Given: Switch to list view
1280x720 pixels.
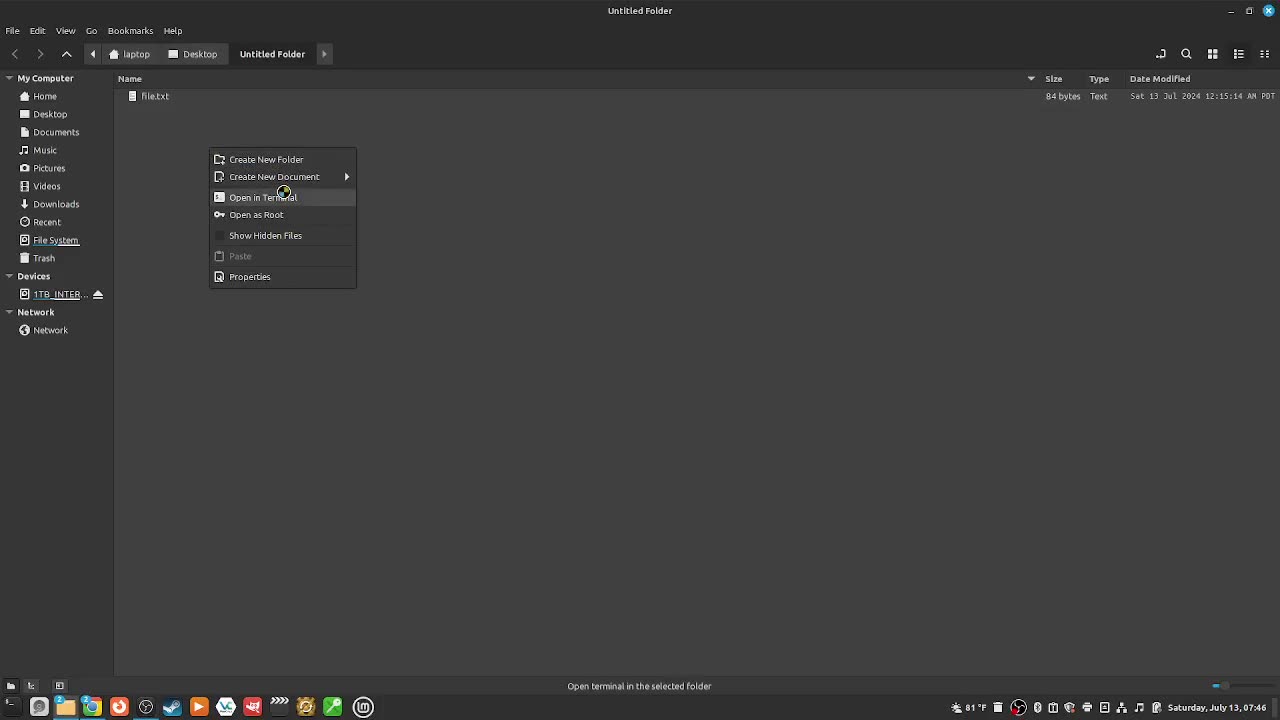Looking at the screenshot, I should (x=1238, y=54).
